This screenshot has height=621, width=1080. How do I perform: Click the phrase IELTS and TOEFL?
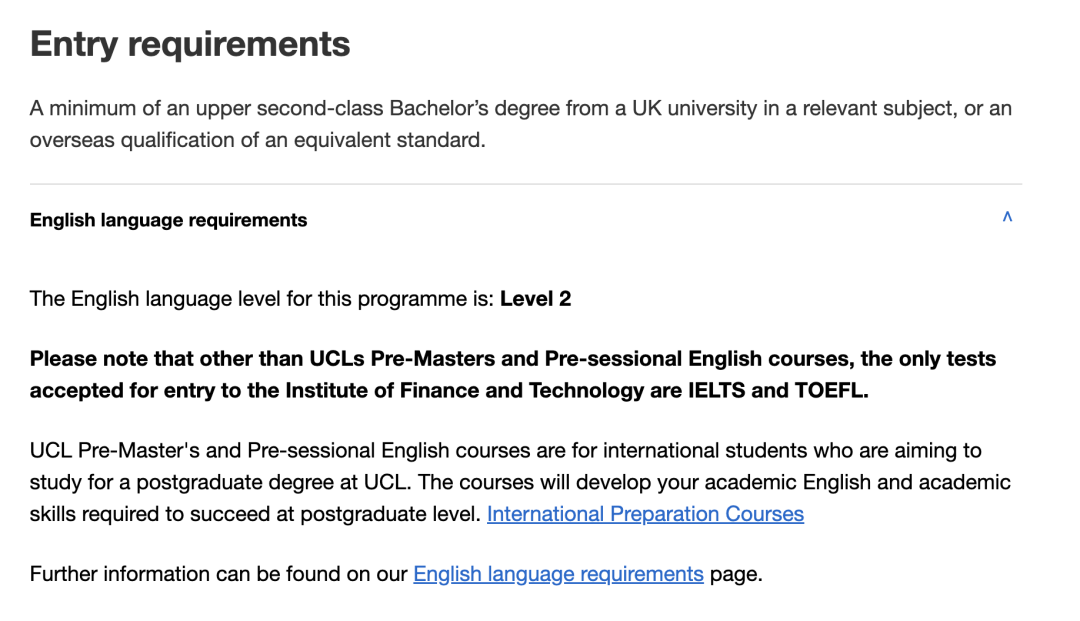click(778, 391)
